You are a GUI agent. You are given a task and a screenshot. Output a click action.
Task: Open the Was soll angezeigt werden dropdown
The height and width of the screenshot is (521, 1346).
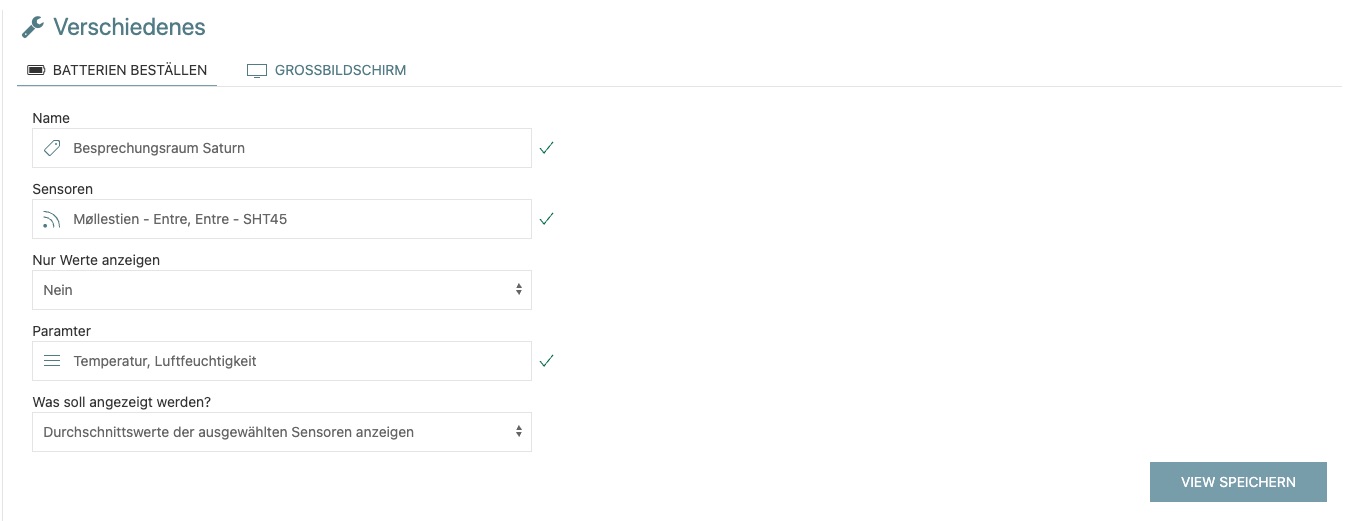[281, 432]
